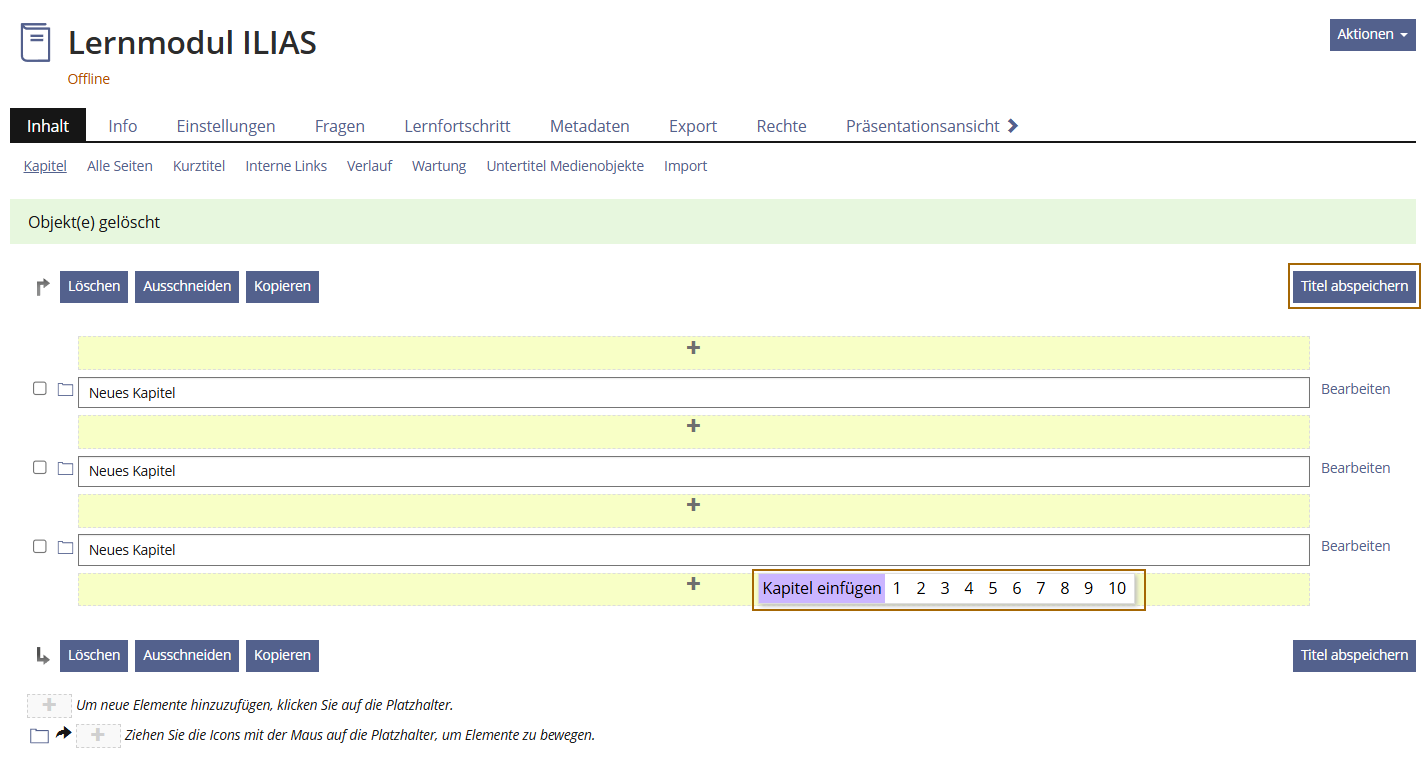Switch to the Inhalt tab
The image size is (1423, 761).
[48, 126]
